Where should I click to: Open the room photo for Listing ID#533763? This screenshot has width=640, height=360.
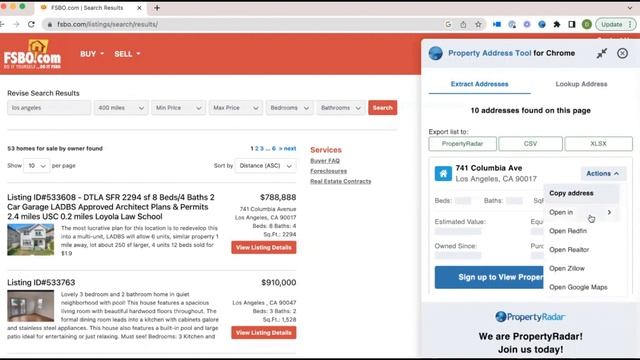point(31,306)
